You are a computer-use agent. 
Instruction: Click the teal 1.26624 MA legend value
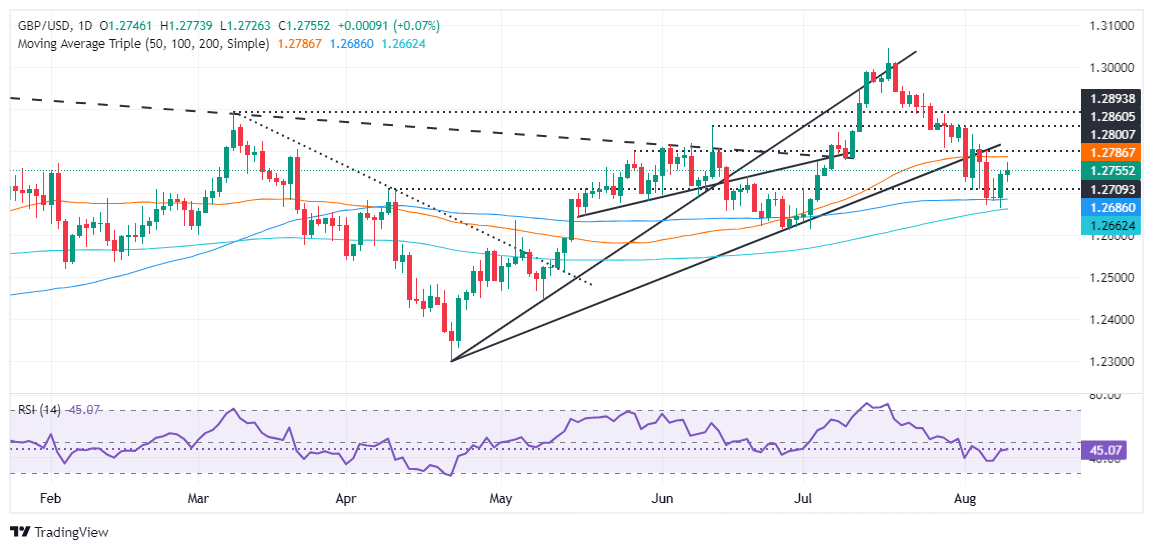[x=403, y=44]
